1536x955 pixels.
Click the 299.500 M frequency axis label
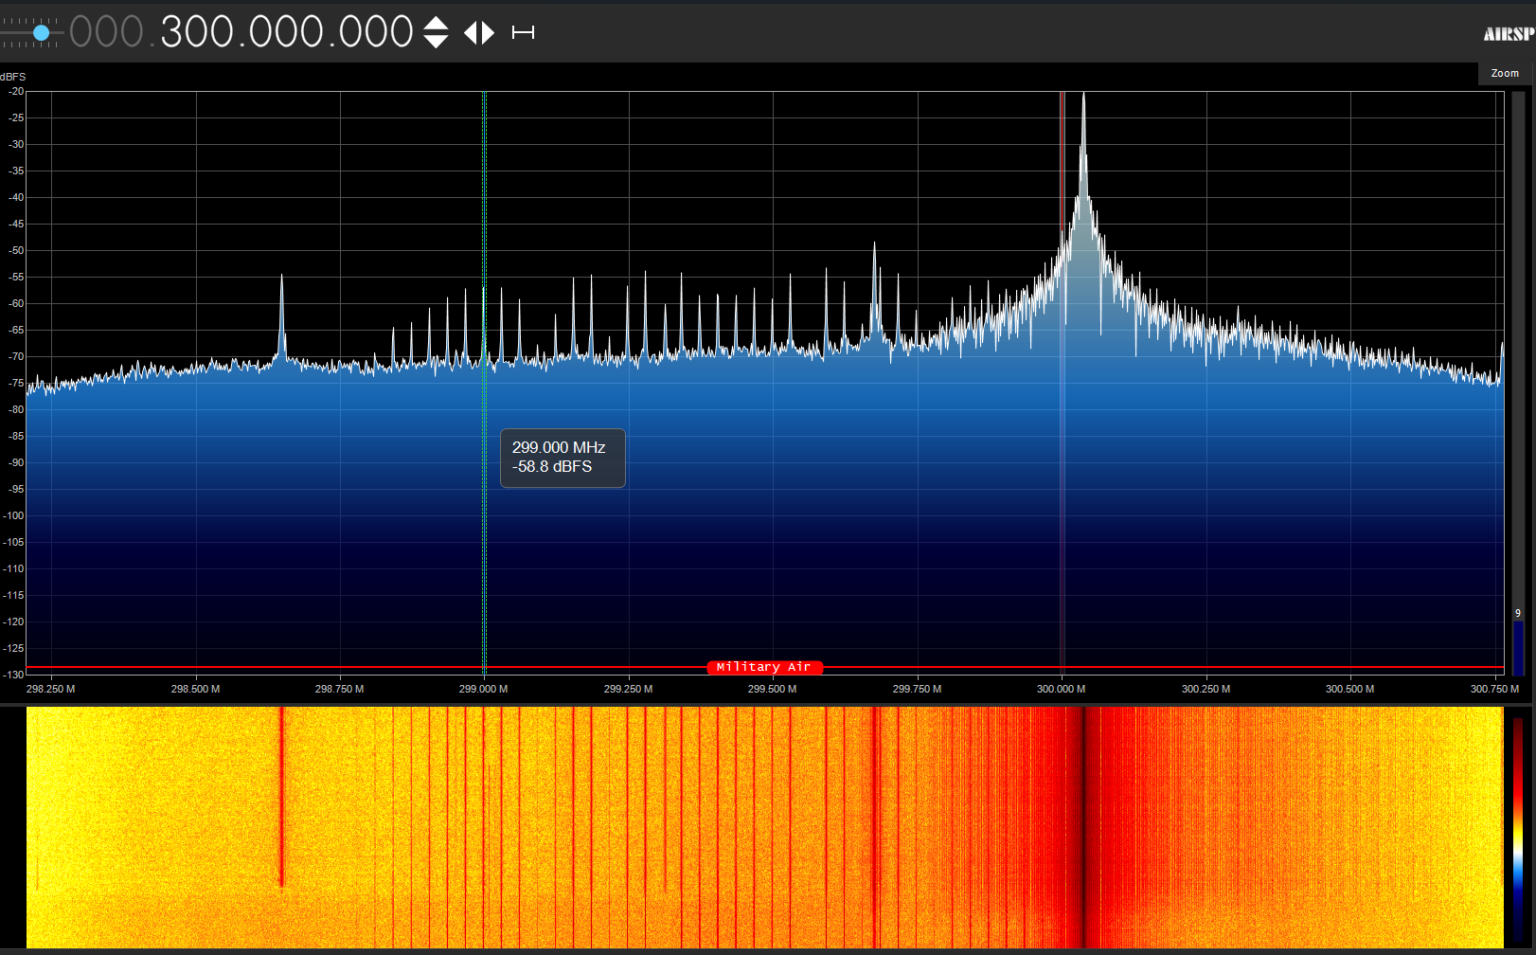tap(772, 689)
